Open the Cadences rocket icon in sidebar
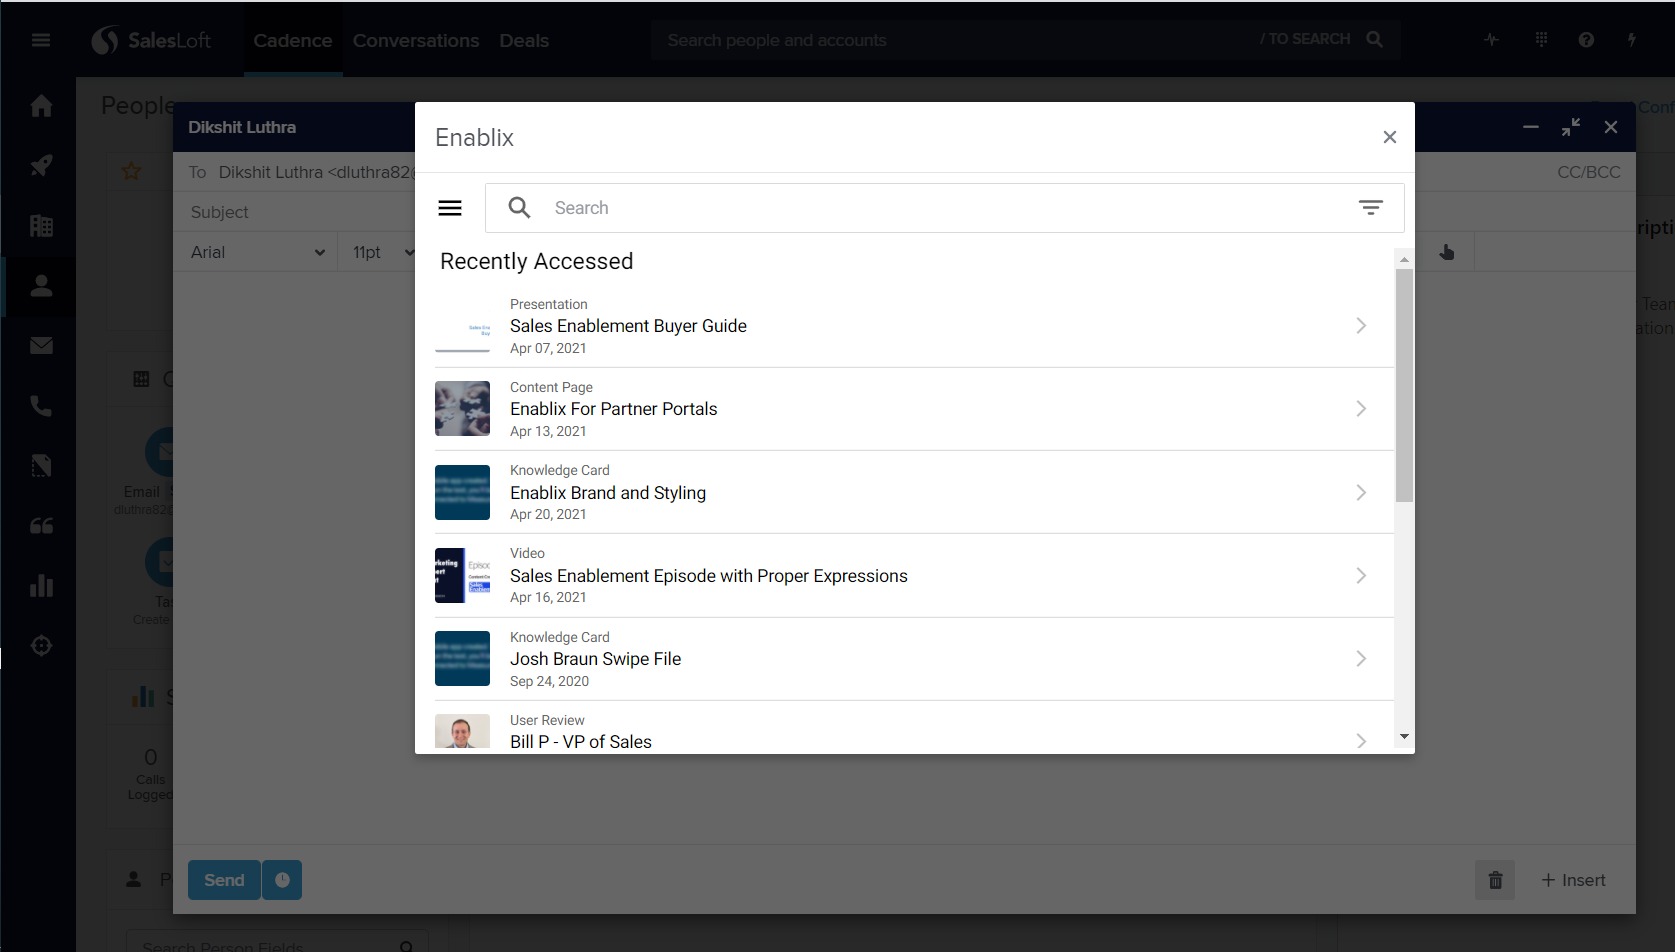 [x=41, y=166]
